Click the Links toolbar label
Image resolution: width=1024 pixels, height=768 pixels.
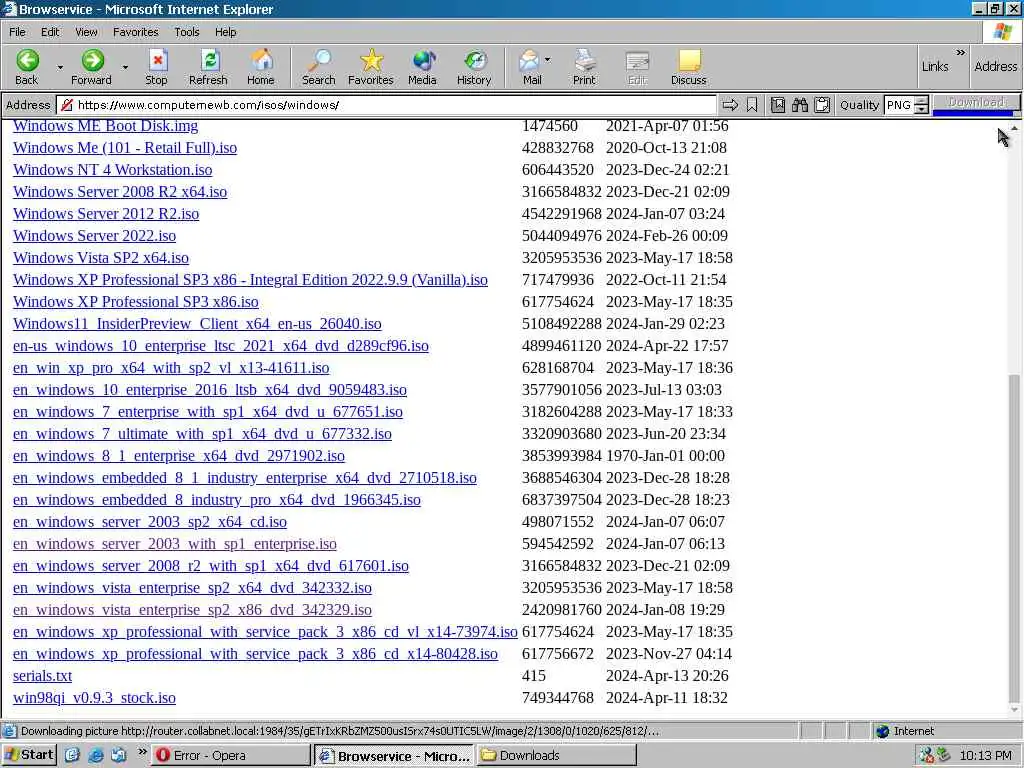click(935, 67)
